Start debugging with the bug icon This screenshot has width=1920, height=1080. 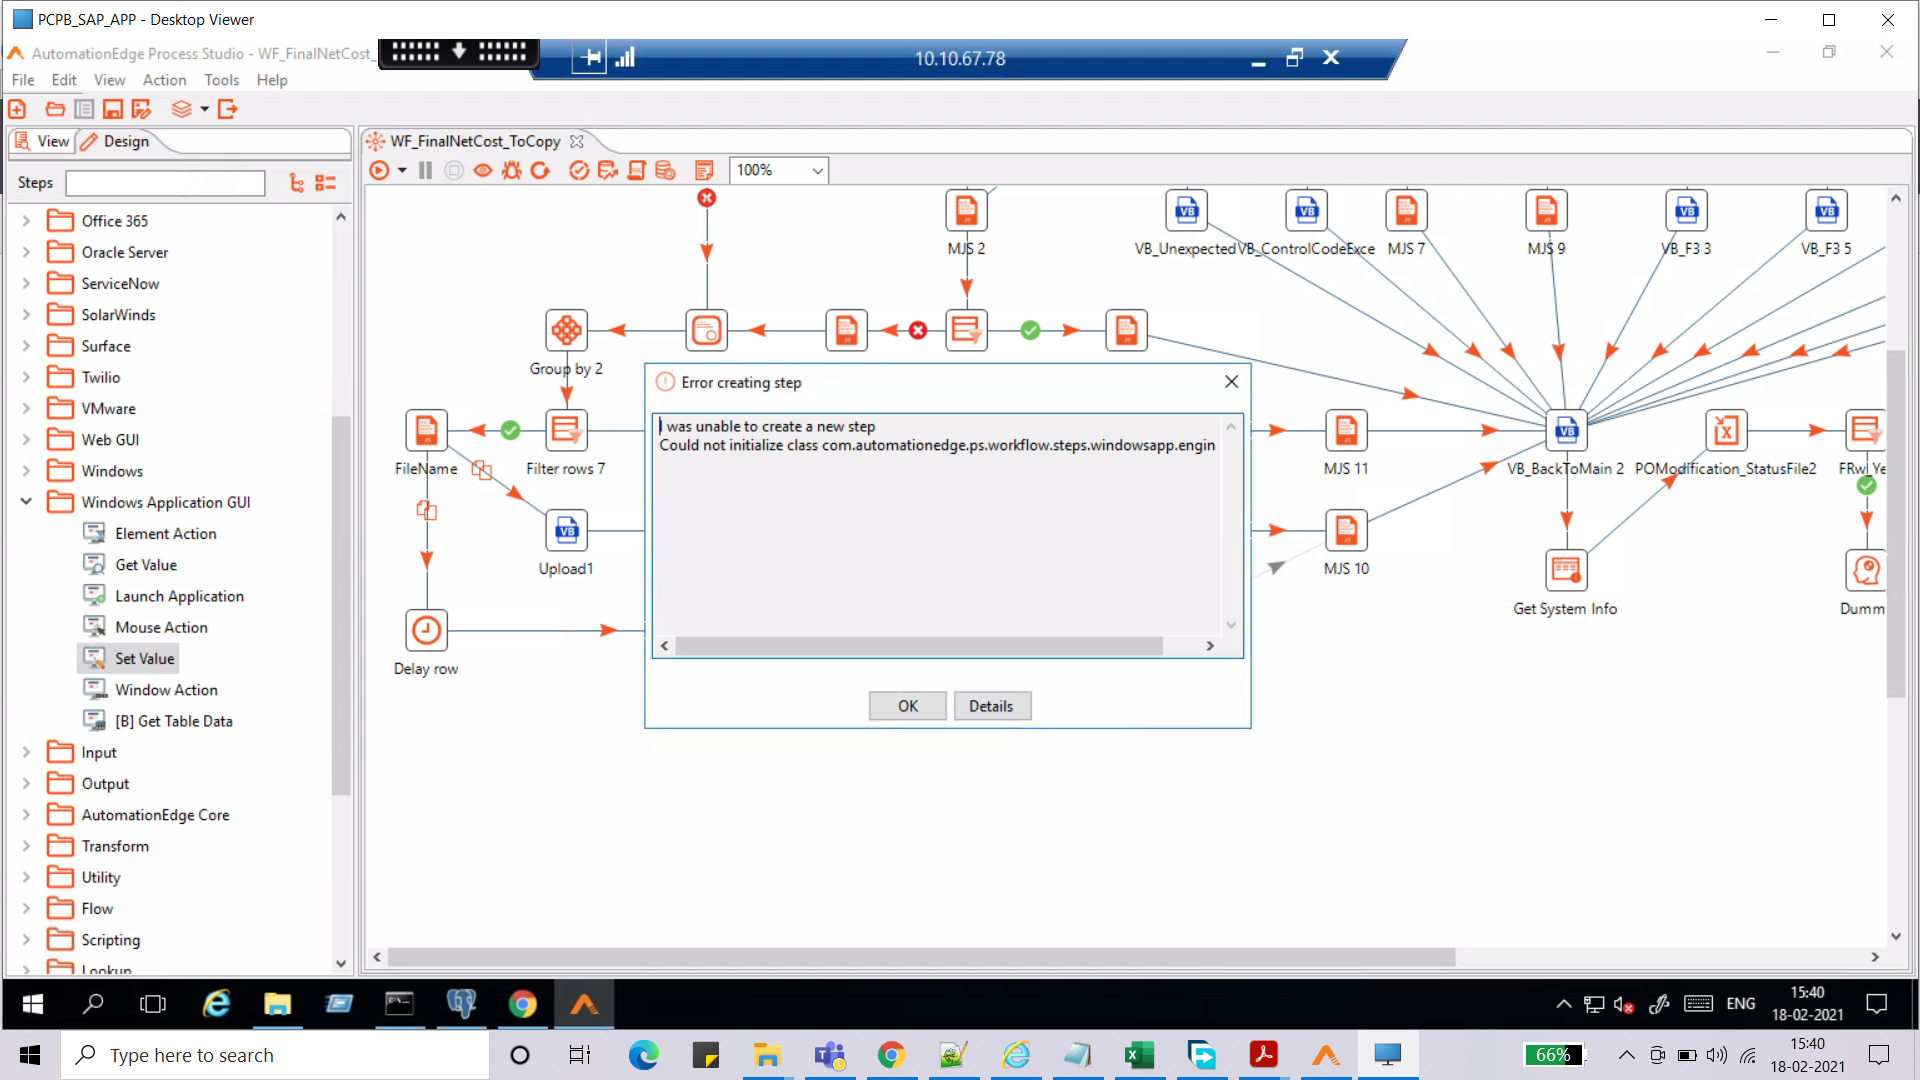click(x=512, y=170)
